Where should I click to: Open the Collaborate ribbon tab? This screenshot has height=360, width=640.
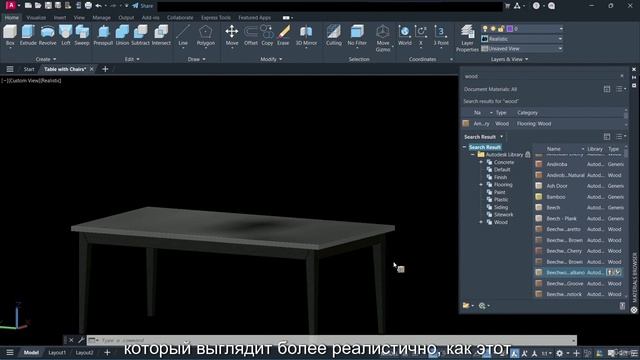click(180, 18)
